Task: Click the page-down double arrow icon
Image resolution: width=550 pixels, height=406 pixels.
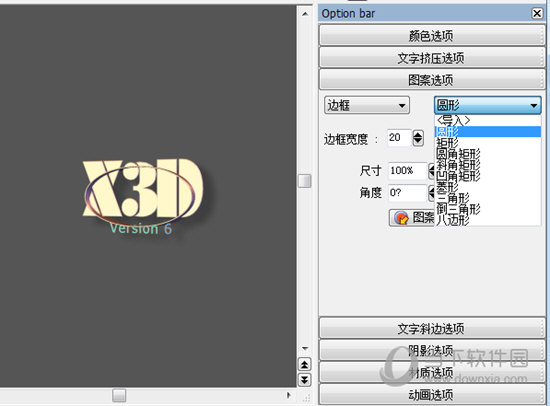Action: pos(304,380)
